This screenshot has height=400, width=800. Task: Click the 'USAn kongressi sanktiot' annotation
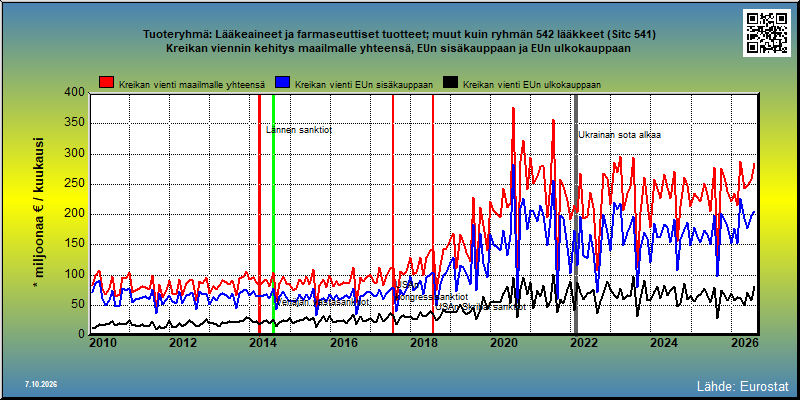pyautogui.click(x=432, y=290)
